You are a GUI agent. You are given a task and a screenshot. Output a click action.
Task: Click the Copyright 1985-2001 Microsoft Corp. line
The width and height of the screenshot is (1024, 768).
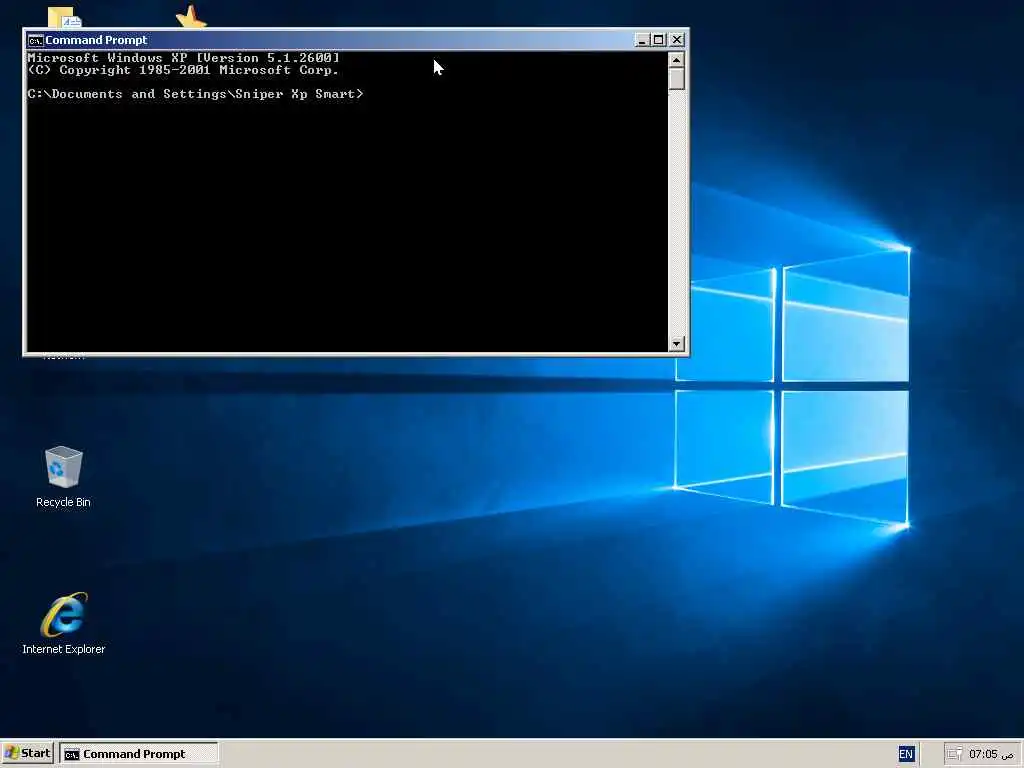point(184,70)
